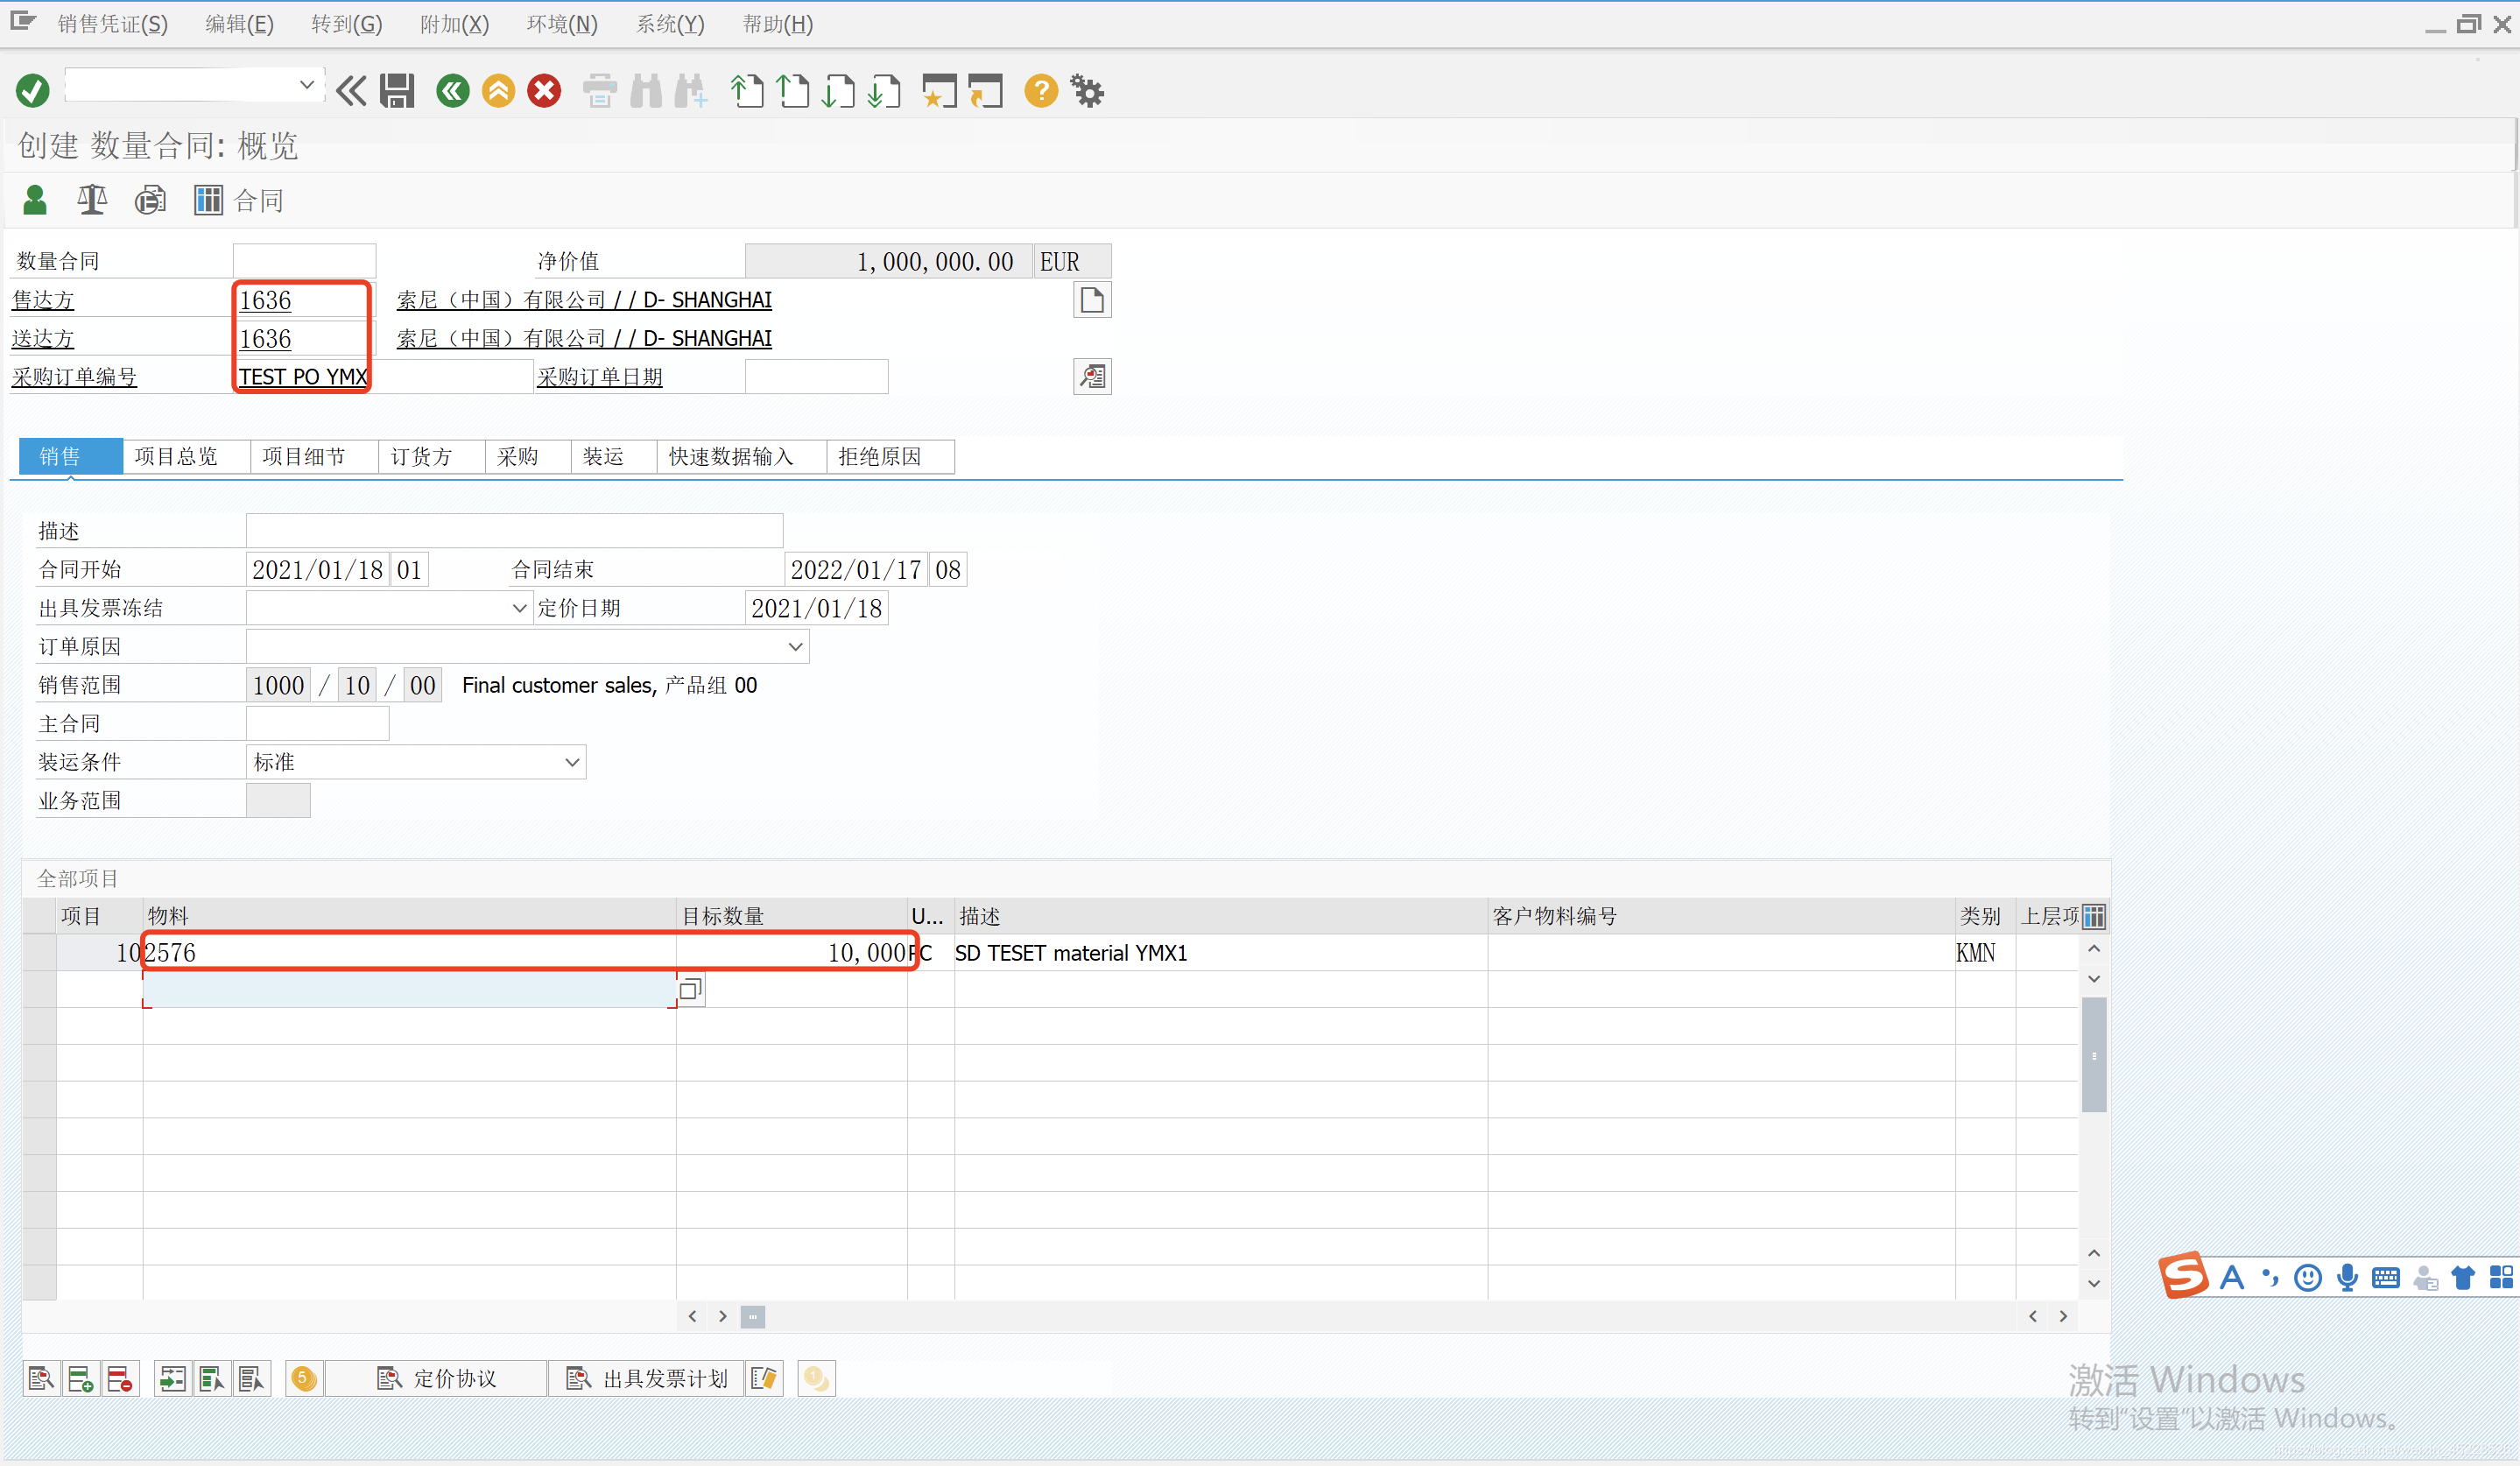The image size is (2520, 1466).
Task: Click the Save floppy disk icon
Action: (397, 91)
